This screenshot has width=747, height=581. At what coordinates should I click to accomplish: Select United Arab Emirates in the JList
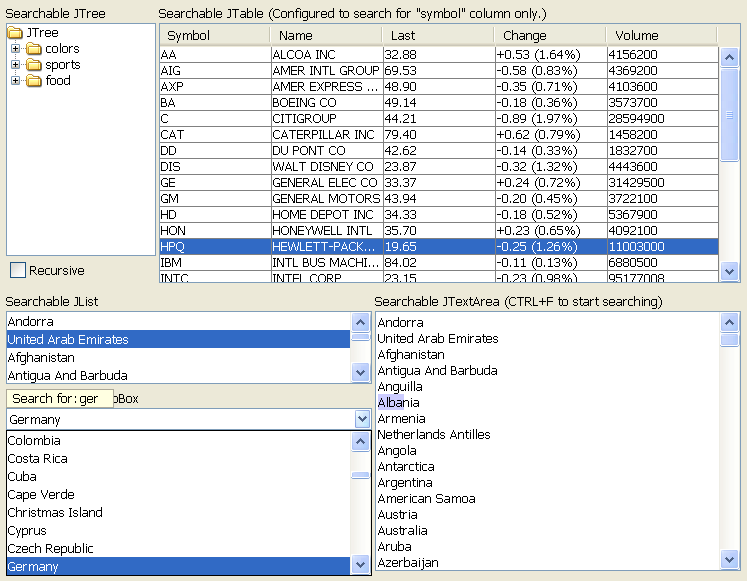point(179,339)
